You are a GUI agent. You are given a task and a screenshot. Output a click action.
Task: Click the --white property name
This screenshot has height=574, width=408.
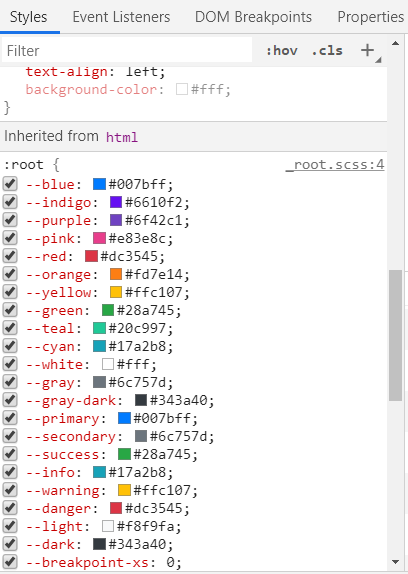coord(54,364)
